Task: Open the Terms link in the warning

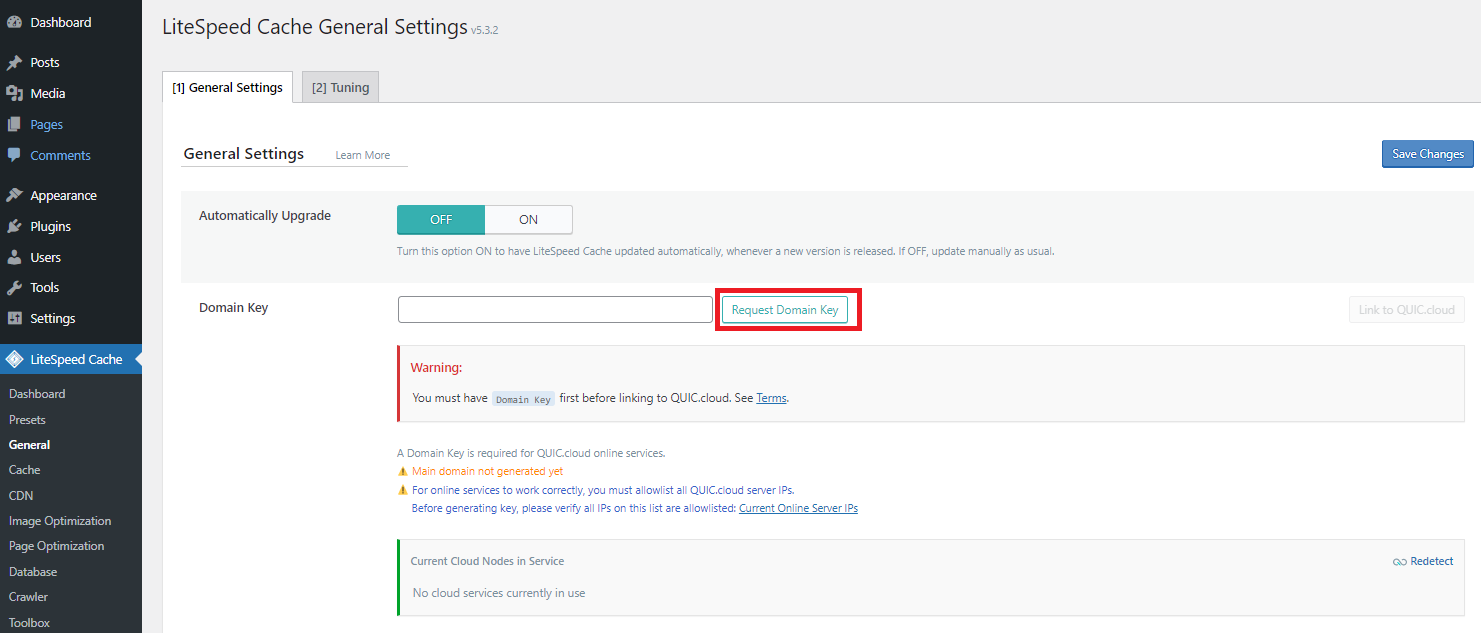Action: 771,398
